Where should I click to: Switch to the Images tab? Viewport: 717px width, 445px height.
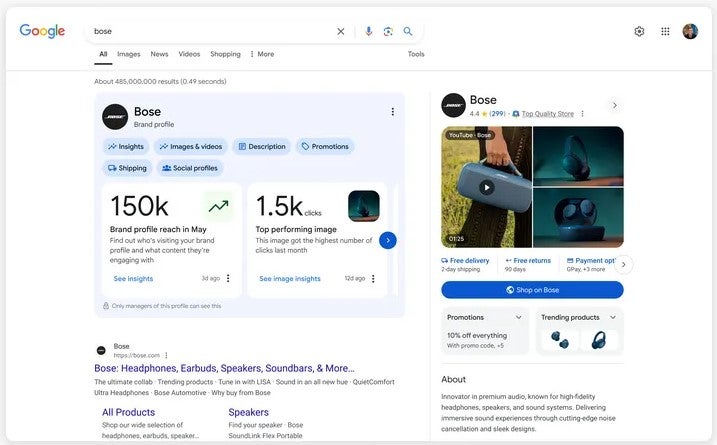(x=129, y=54)
